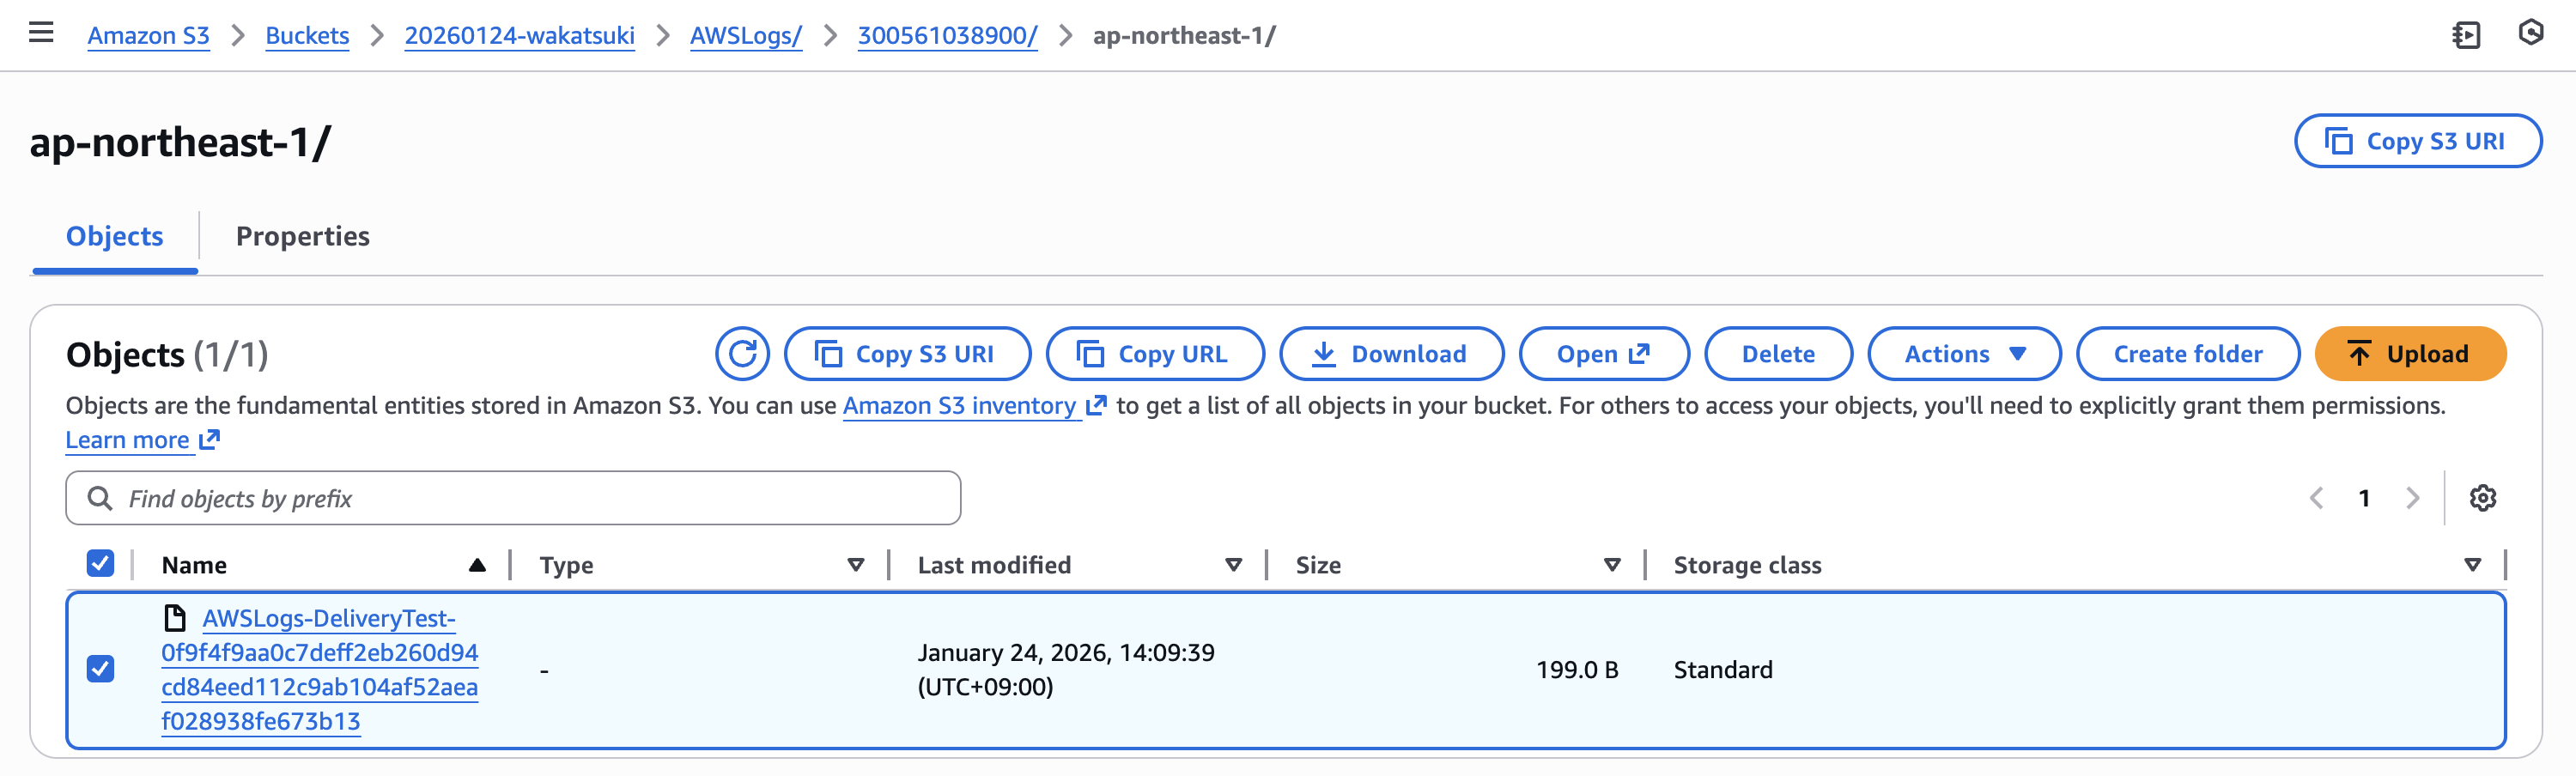Viewport: 2576px width, 776px height.
Task: Go to next page arrow
Action: [x=2413, y=498]
